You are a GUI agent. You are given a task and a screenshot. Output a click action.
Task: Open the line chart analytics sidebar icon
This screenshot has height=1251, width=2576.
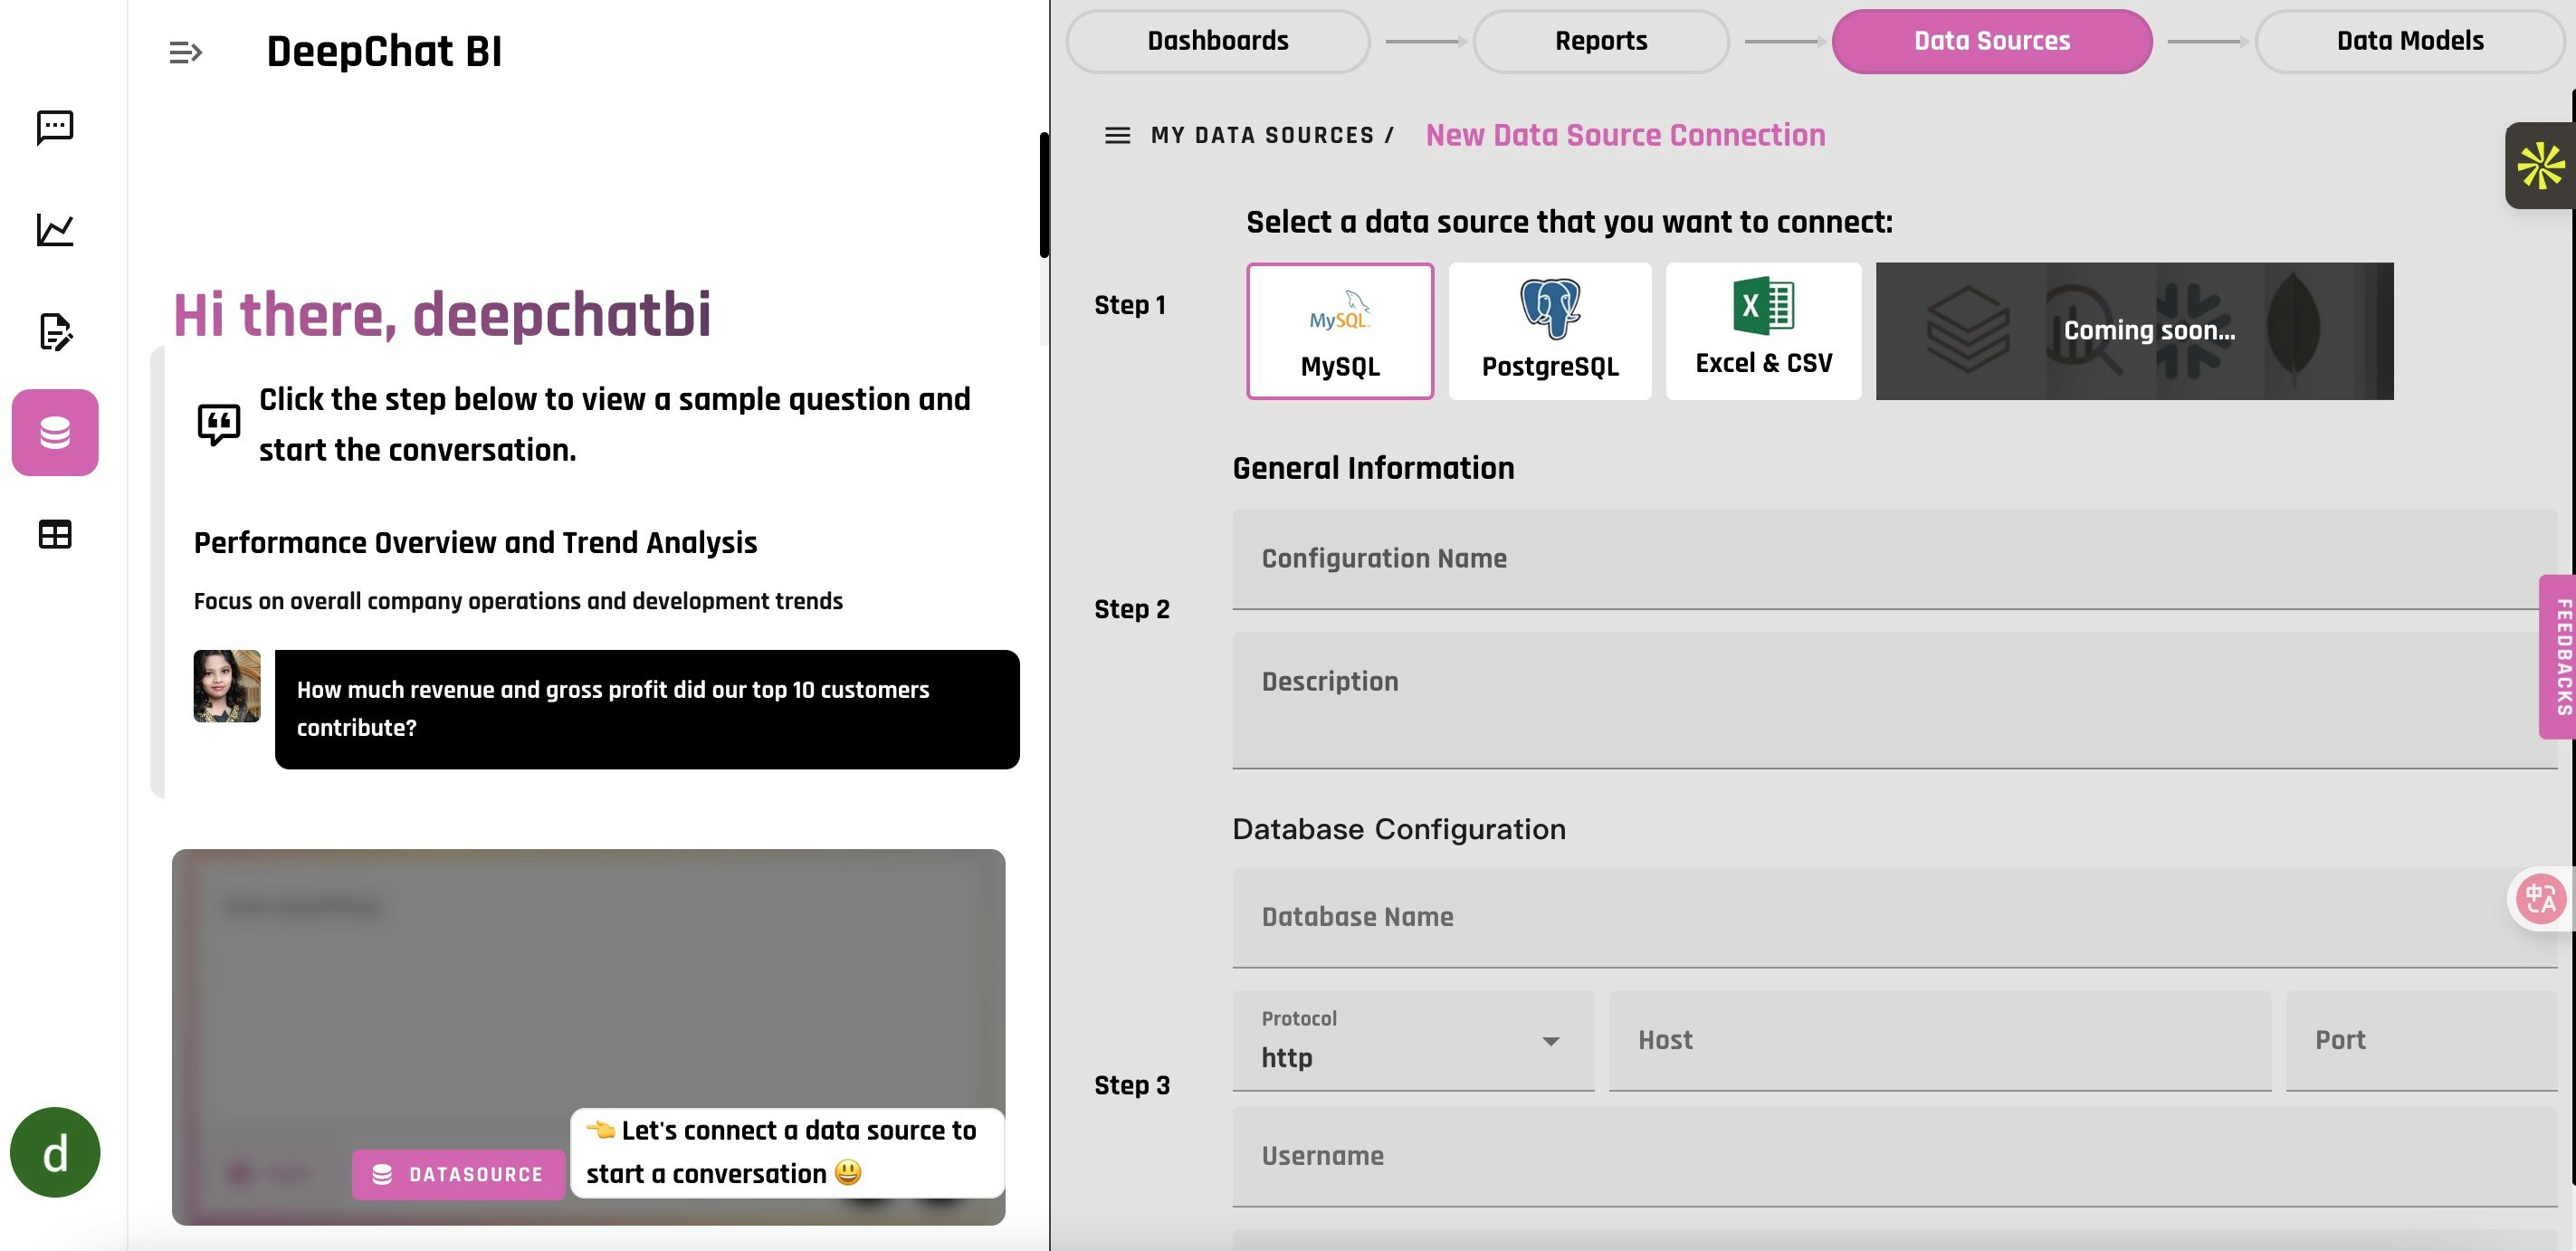tap(55, 230)
